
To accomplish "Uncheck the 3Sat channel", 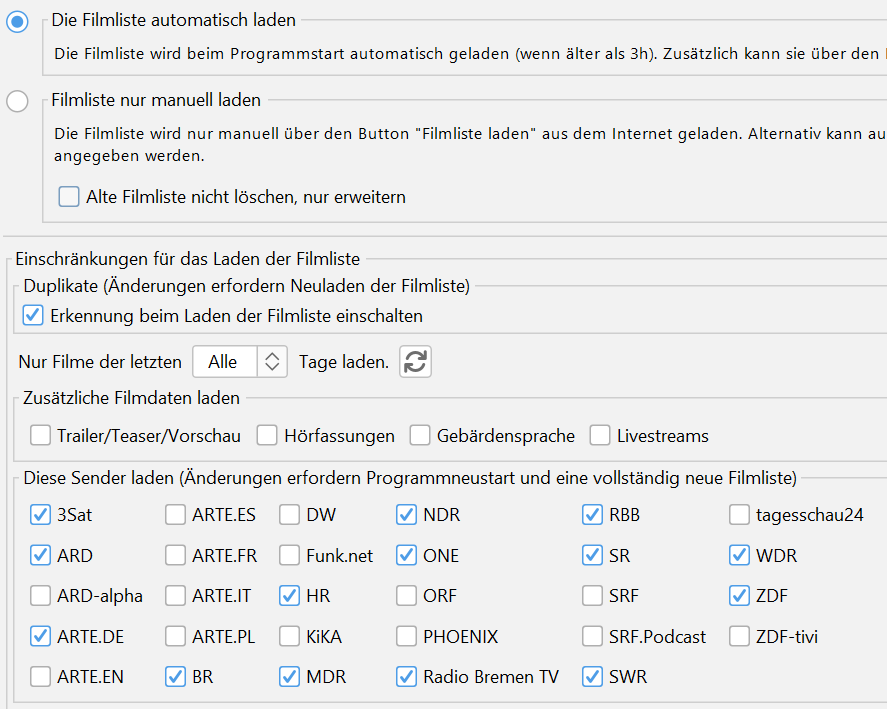I will tap(40, 516).
